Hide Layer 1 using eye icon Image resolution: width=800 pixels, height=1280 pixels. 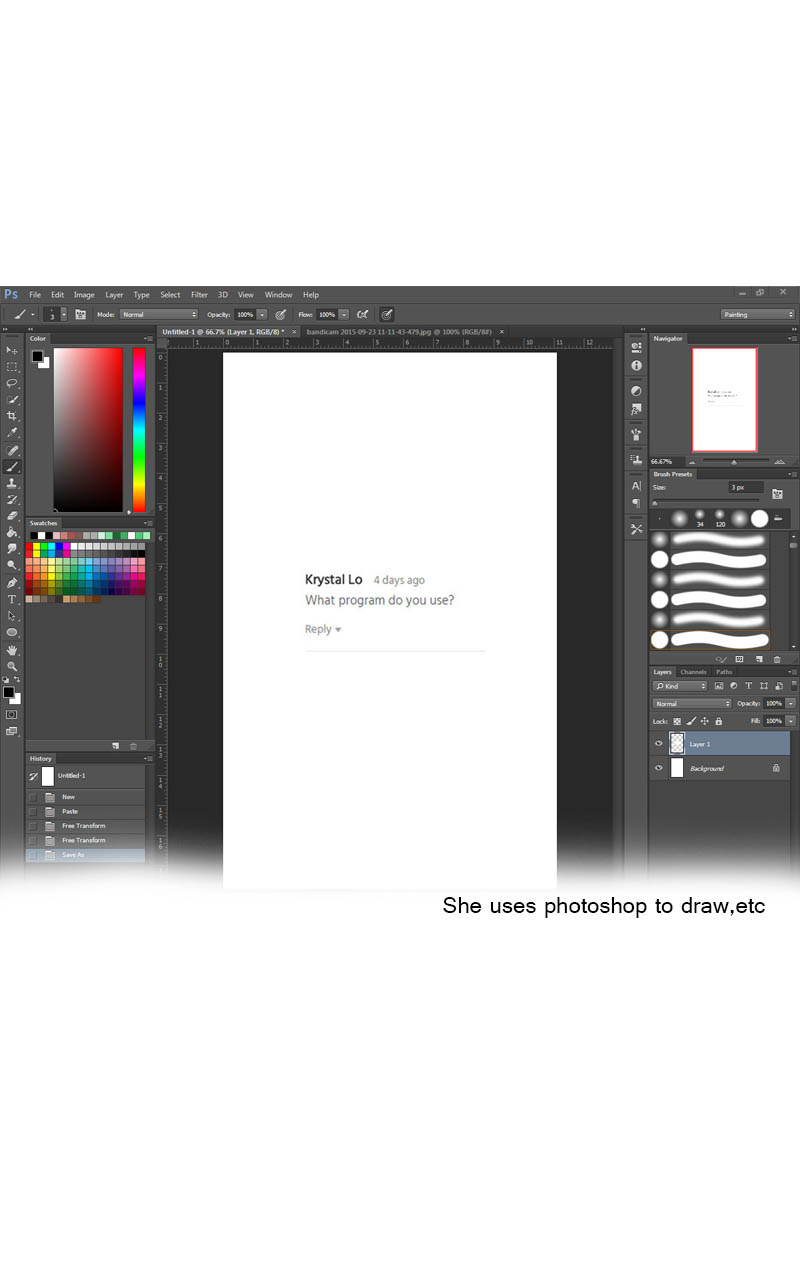tap(658, 744)
